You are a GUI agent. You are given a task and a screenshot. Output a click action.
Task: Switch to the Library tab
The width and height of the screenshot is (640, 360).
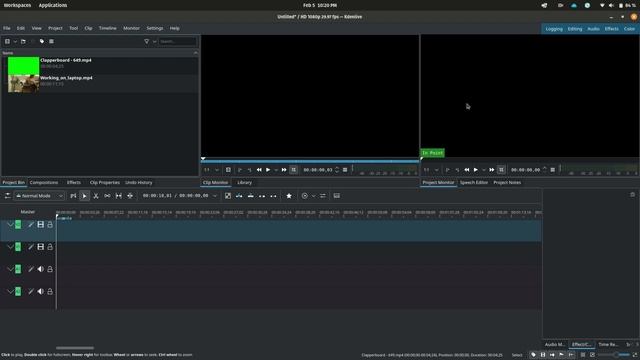244,182
